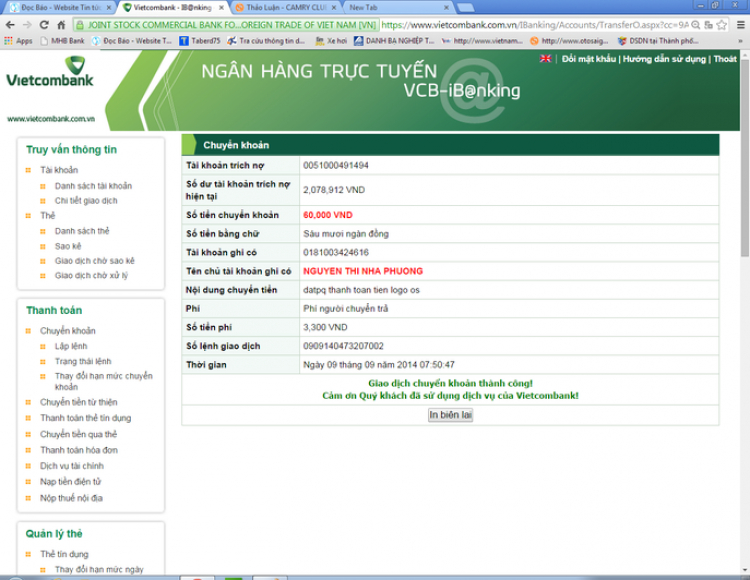Reload the page with the refresh icon
The width and height of the screenshot is (750, 580).
44,25
